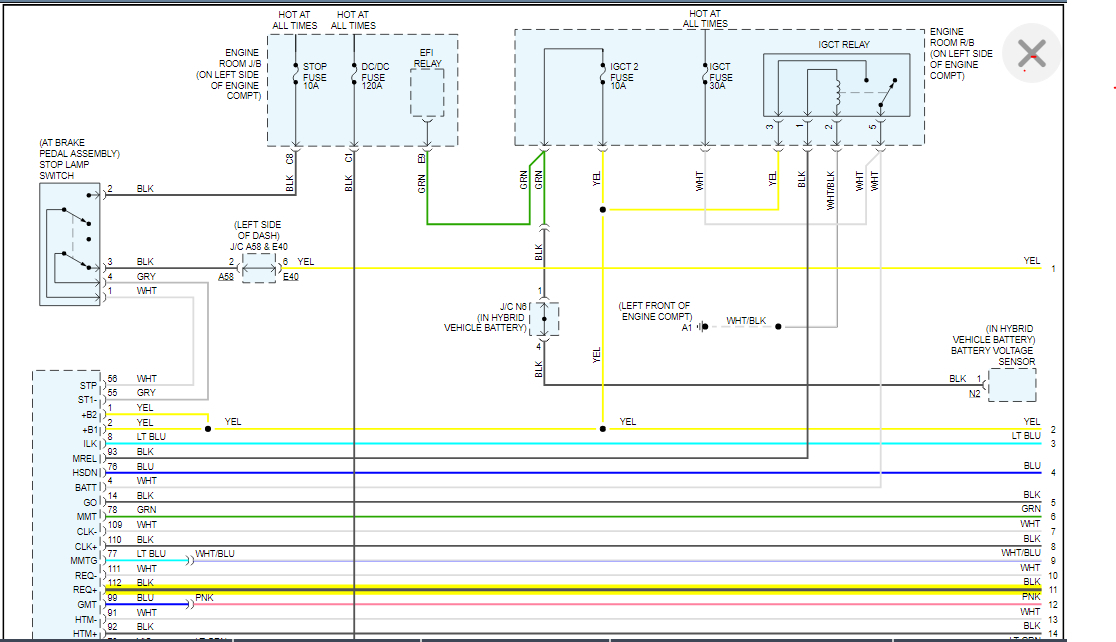Click the IGCT 30A fuse symbol

point(705,73)
